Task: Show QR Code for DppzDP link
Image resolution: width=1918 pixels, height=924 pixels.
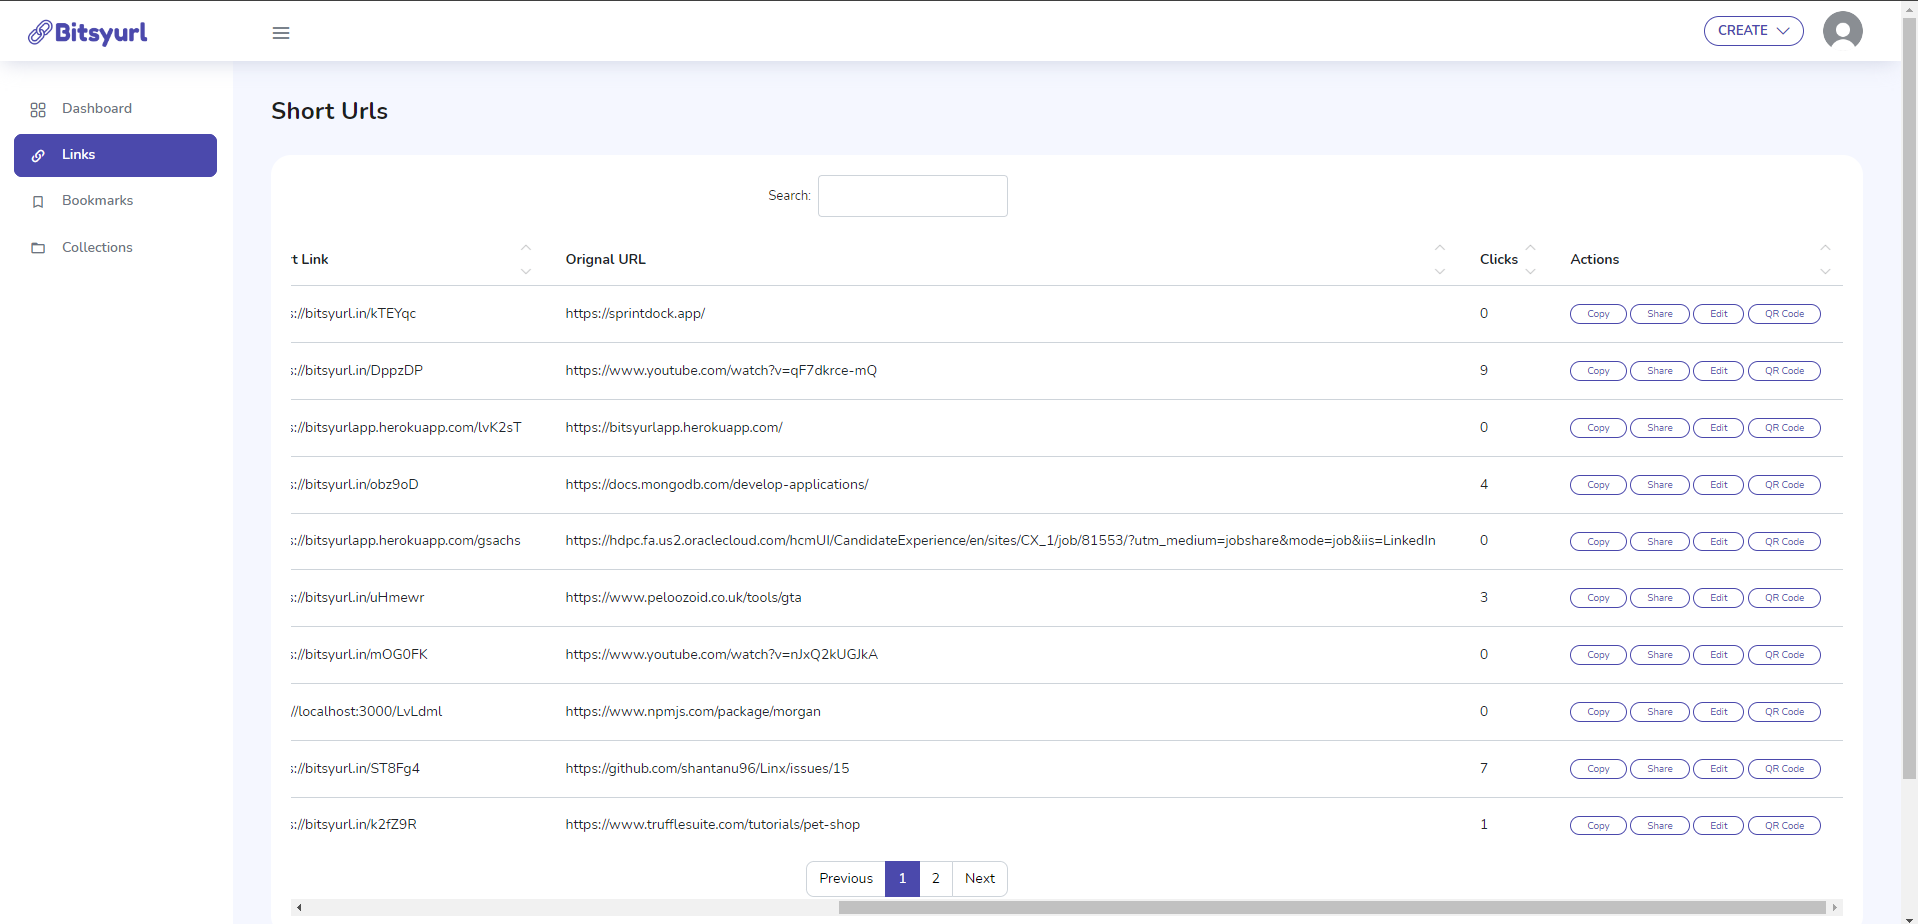Action: (x=1784, y=371)
